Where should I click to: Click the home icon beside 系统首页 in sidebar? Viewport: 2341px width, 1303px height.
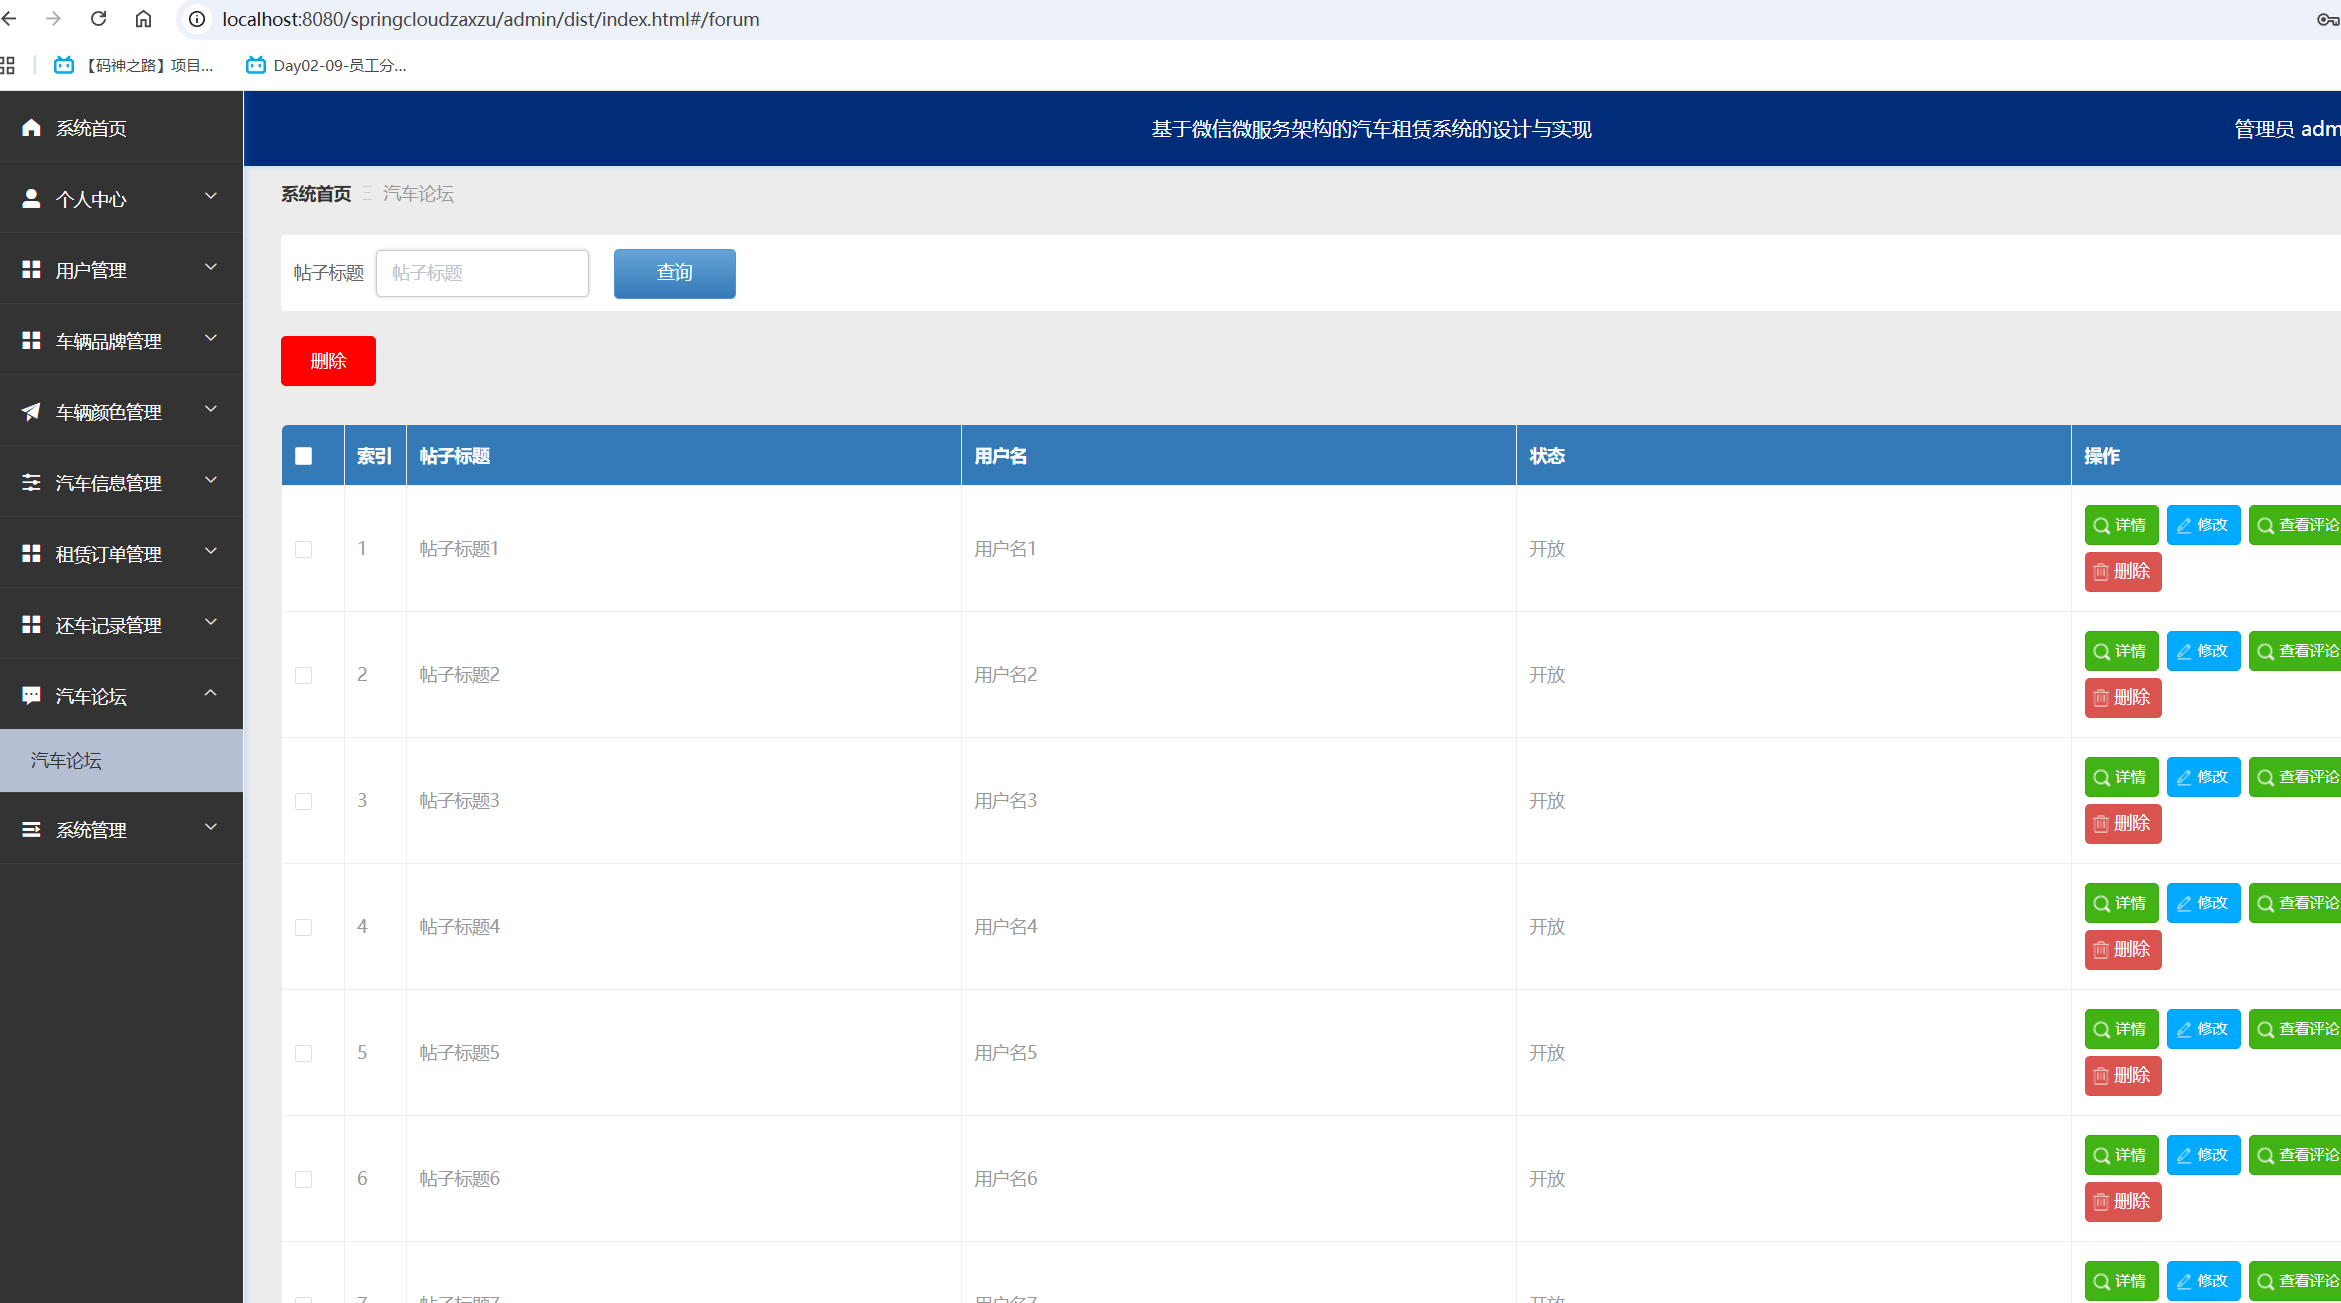click(31, 128)
